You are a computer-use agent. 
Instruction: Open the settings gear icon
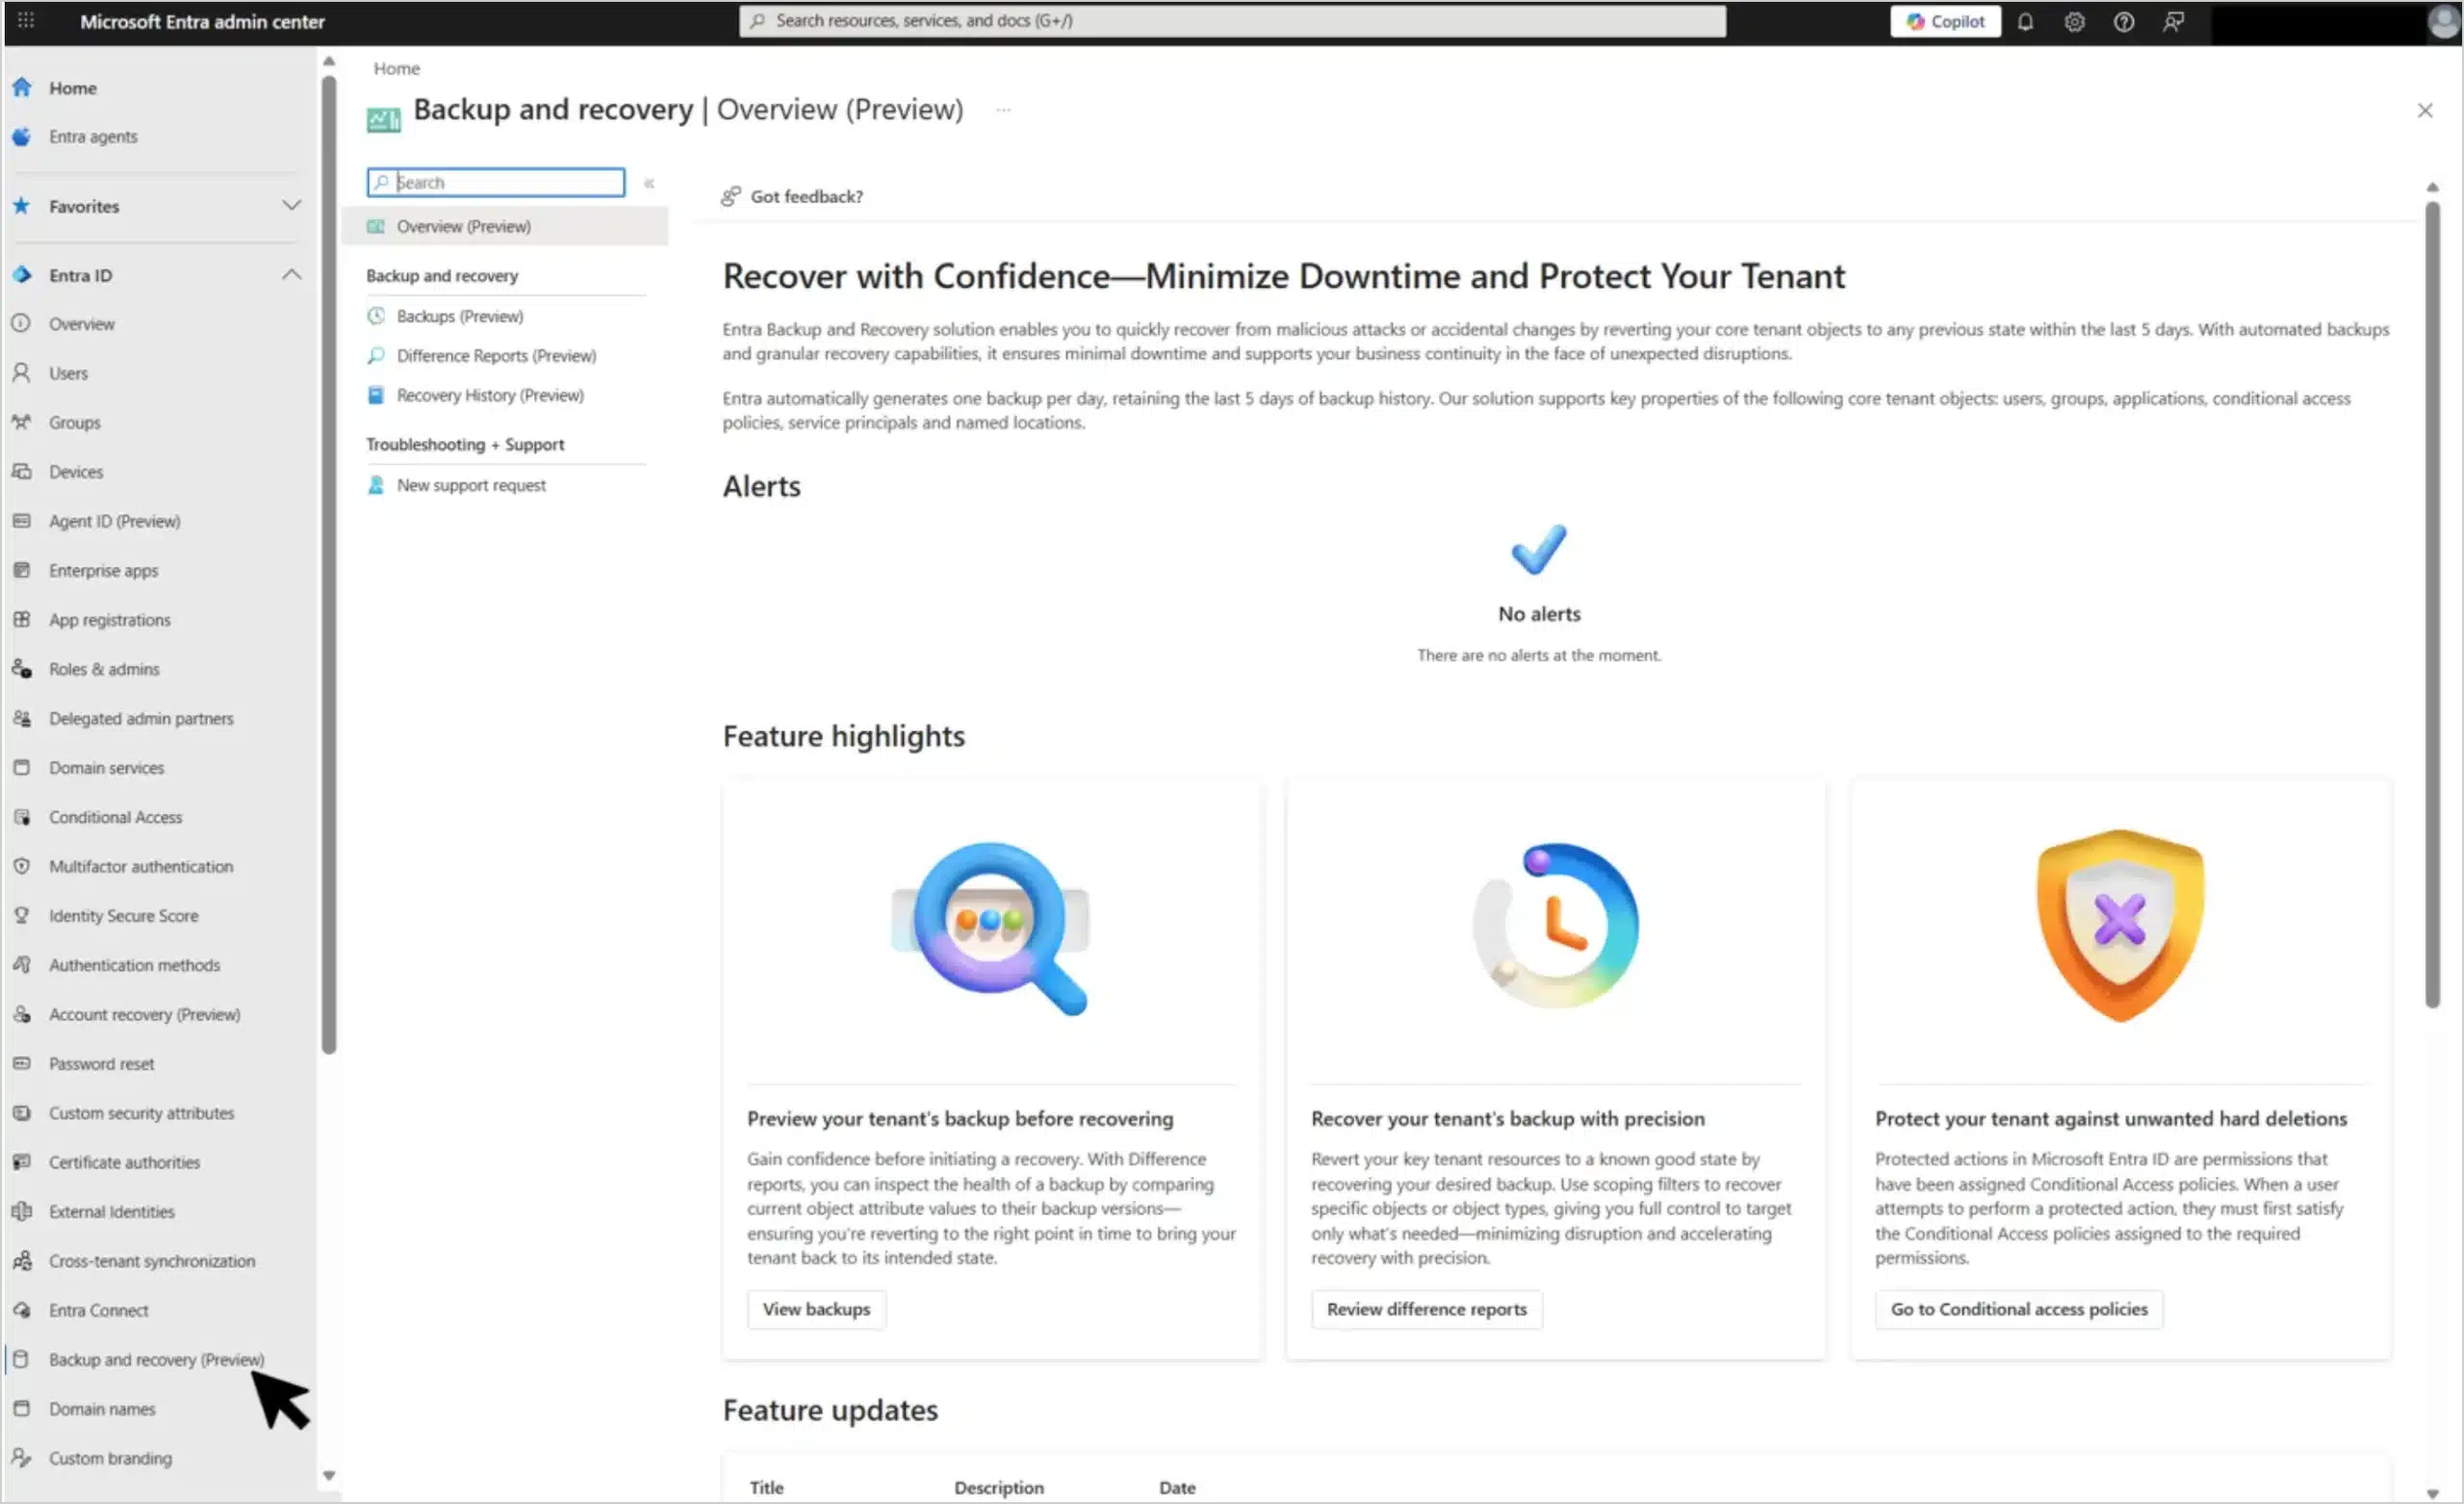coord(2074,21)
